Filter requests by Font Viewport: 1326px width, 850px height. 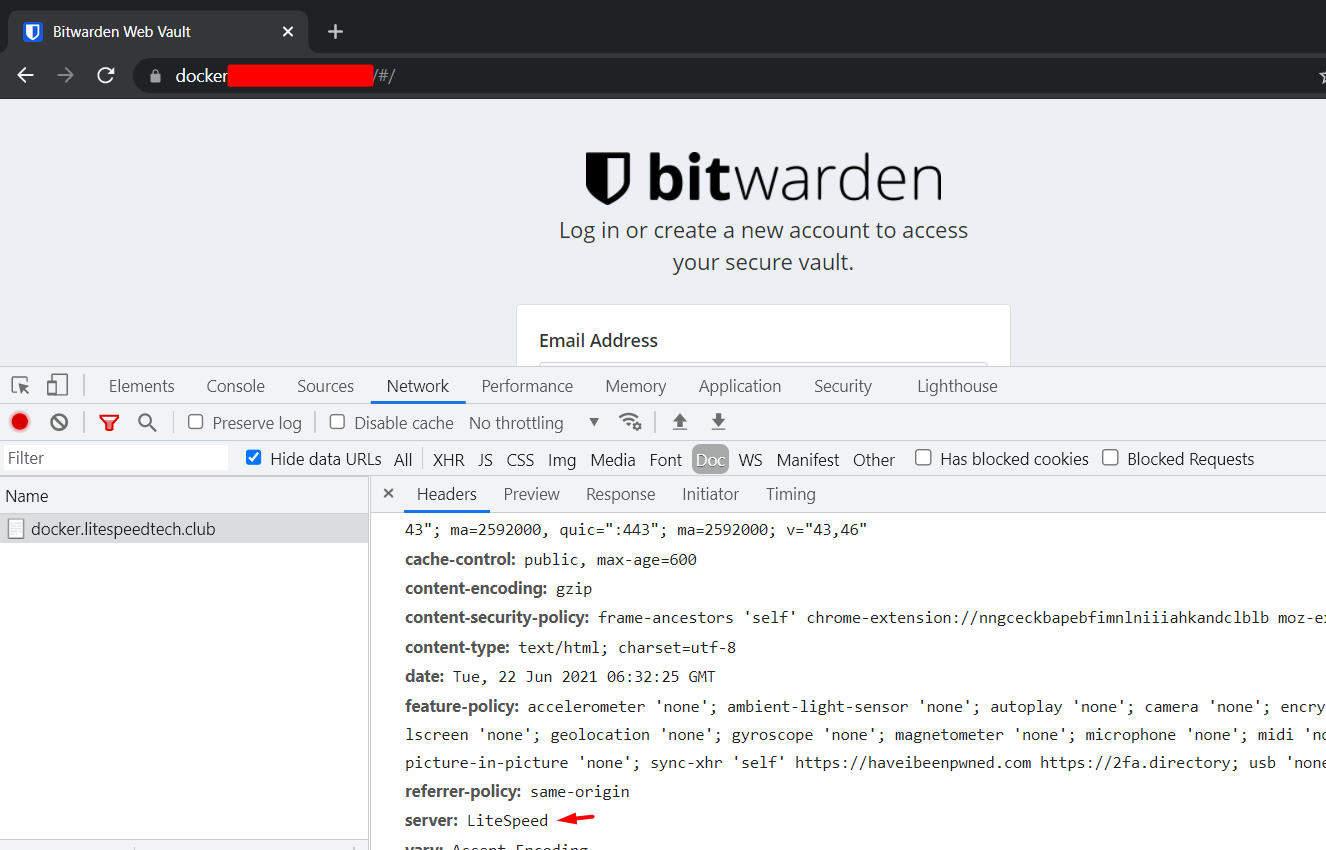[666, 460]
